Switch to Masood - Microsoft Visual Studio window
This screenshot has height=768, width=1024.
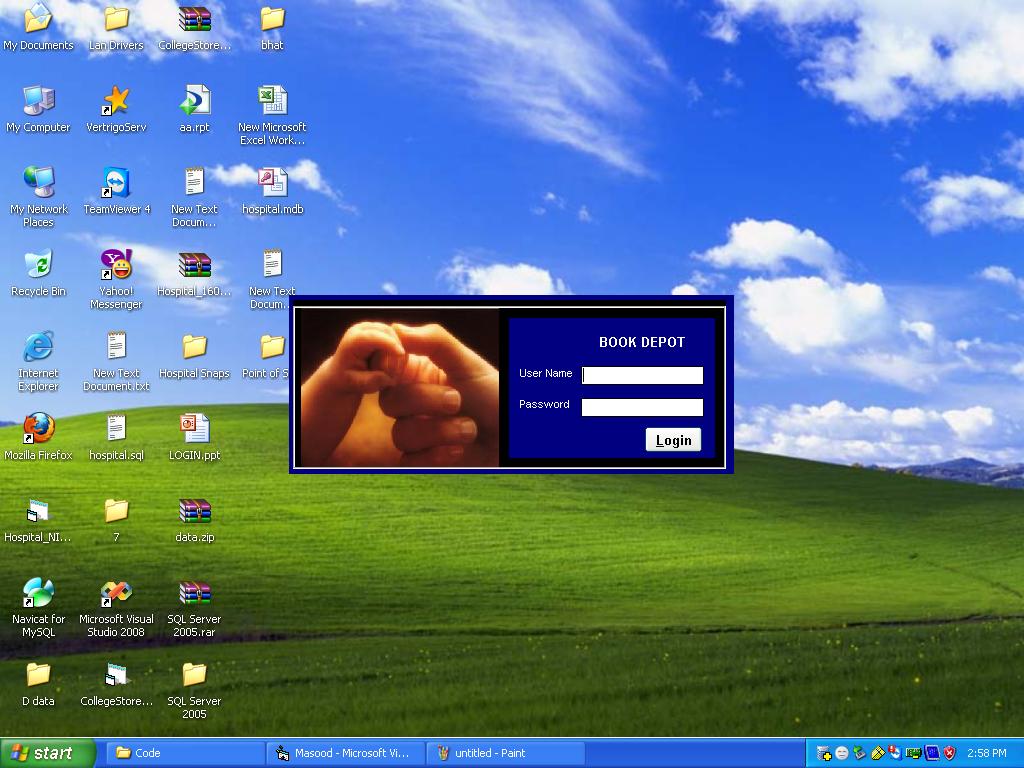(x=345, y=753)
